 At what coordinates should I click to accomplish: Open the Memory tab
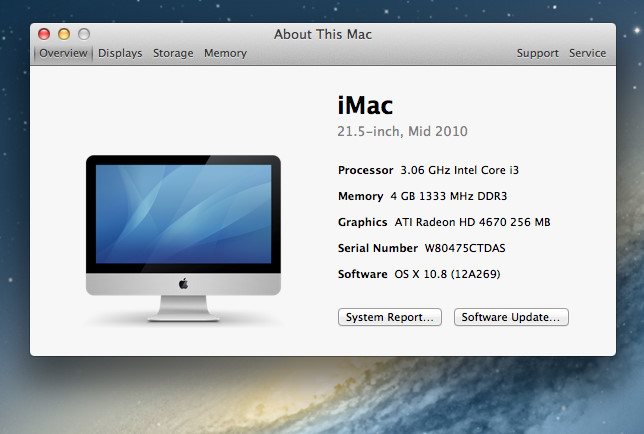point(225,53)
